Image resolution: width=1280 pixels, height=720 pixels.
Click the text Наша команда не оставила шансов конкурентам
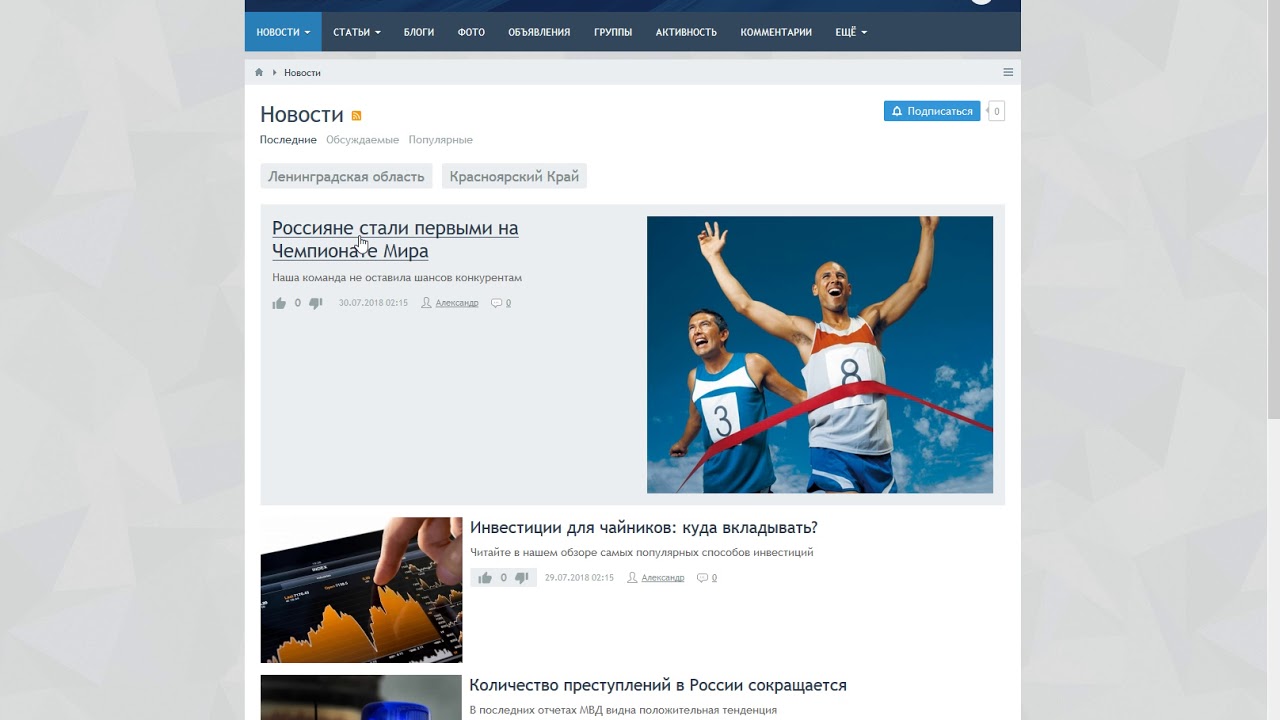(397, 278)
